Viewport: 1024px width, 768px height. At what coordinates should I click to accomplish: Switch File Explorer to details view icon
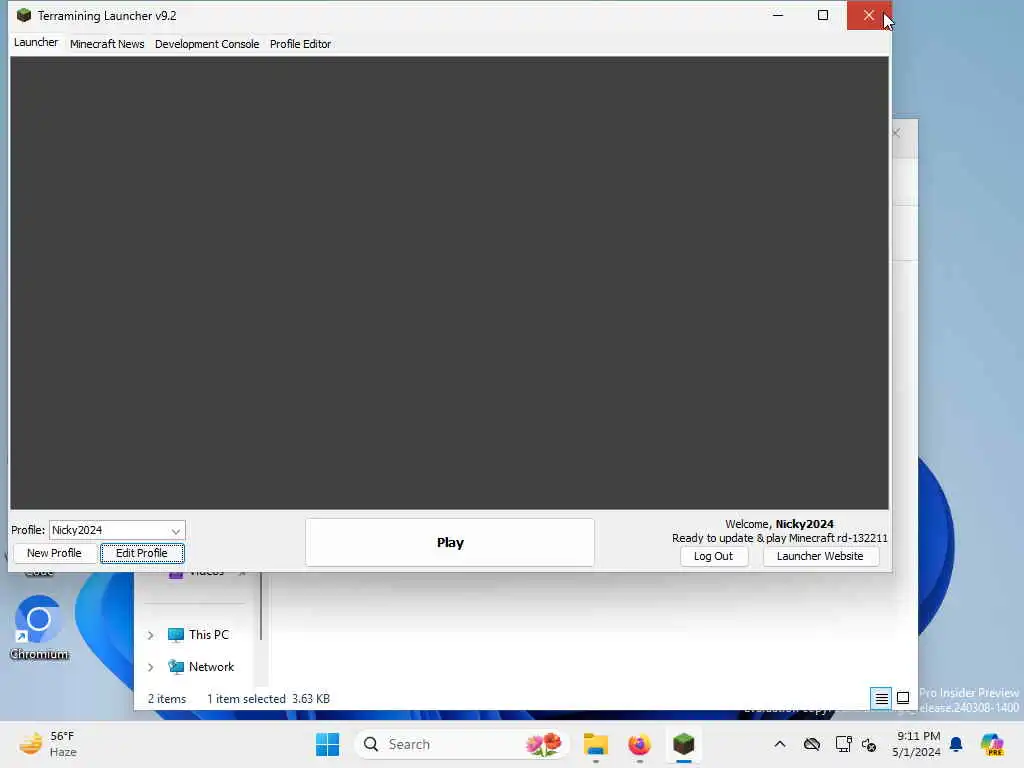click(x=881, y=699)
